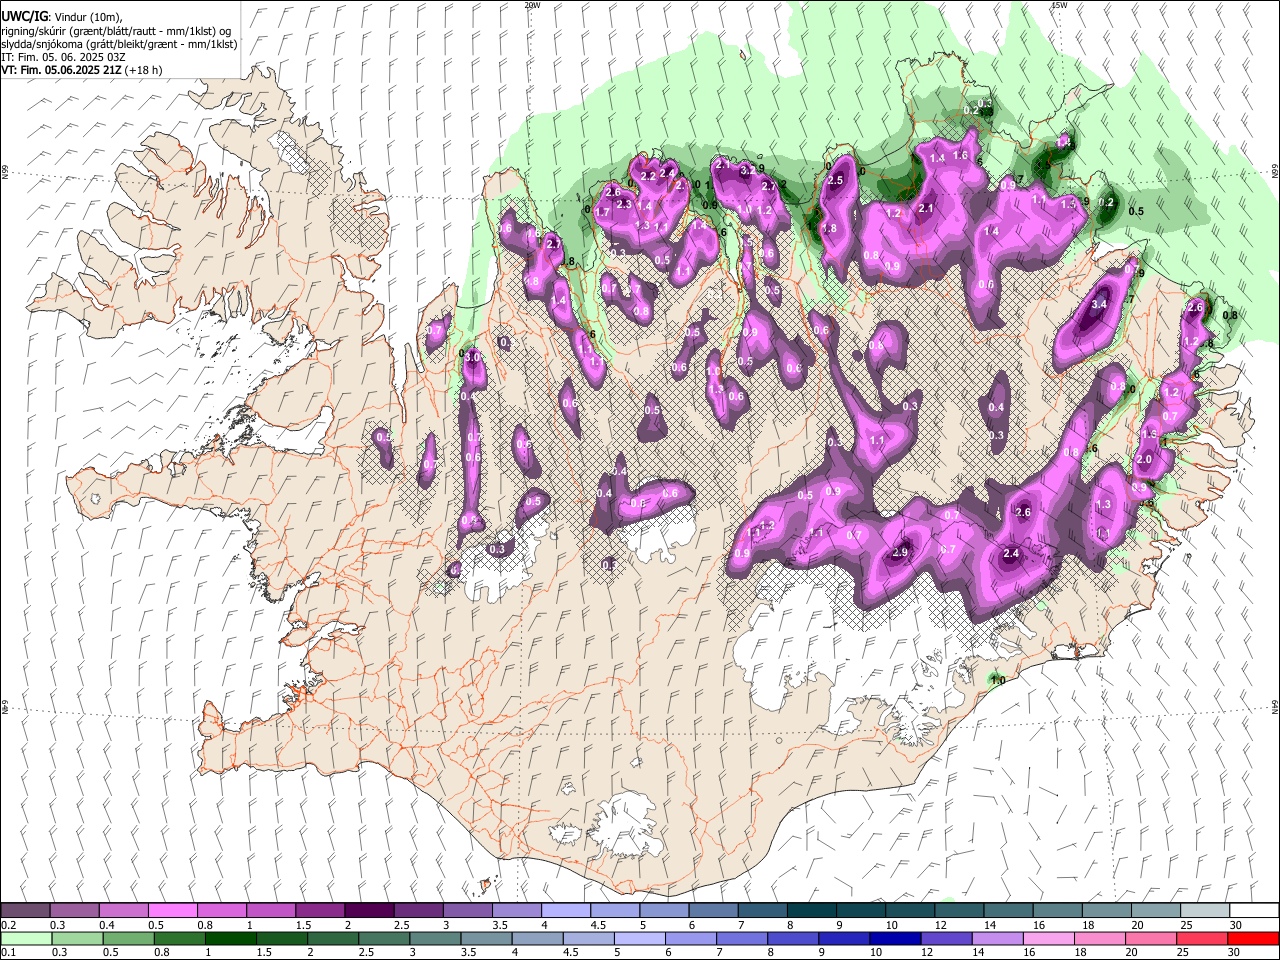Select the light grey swatch between 25 and 30
The width and height of the screenshot is (1280, 960).
tap(1205, 910)
